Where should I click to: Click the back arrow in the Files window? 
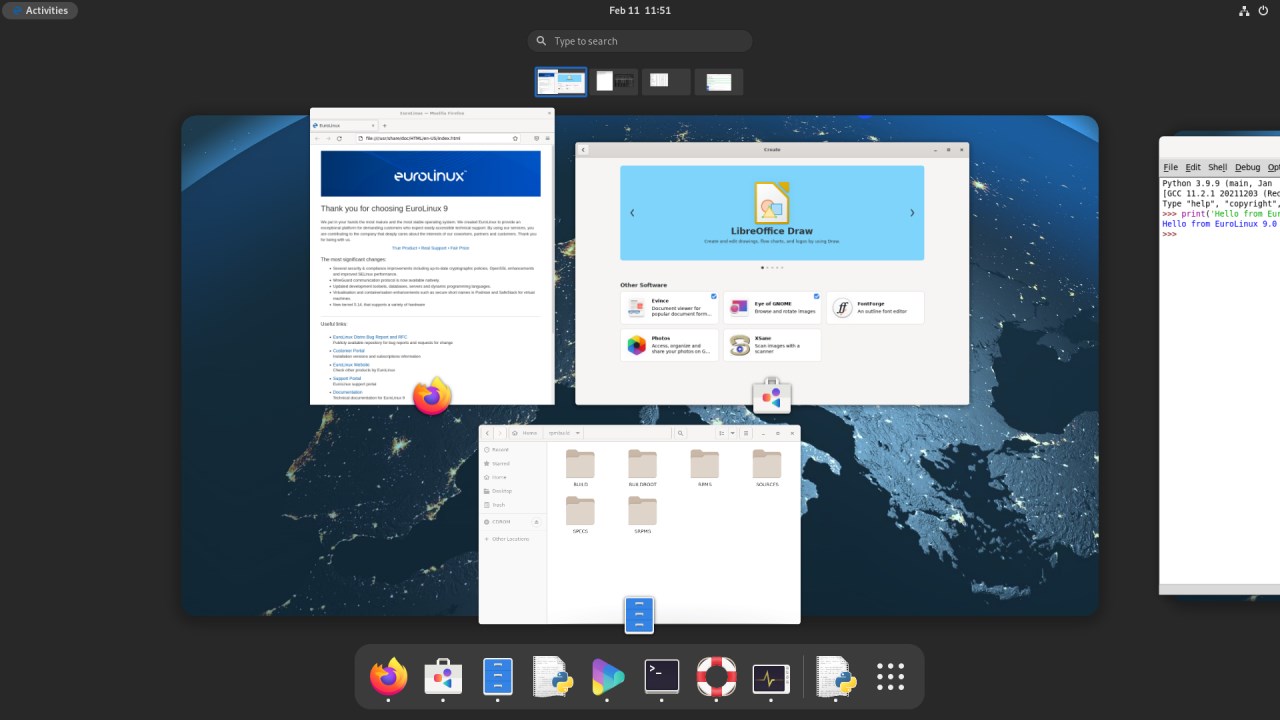(x=488, y=433)
